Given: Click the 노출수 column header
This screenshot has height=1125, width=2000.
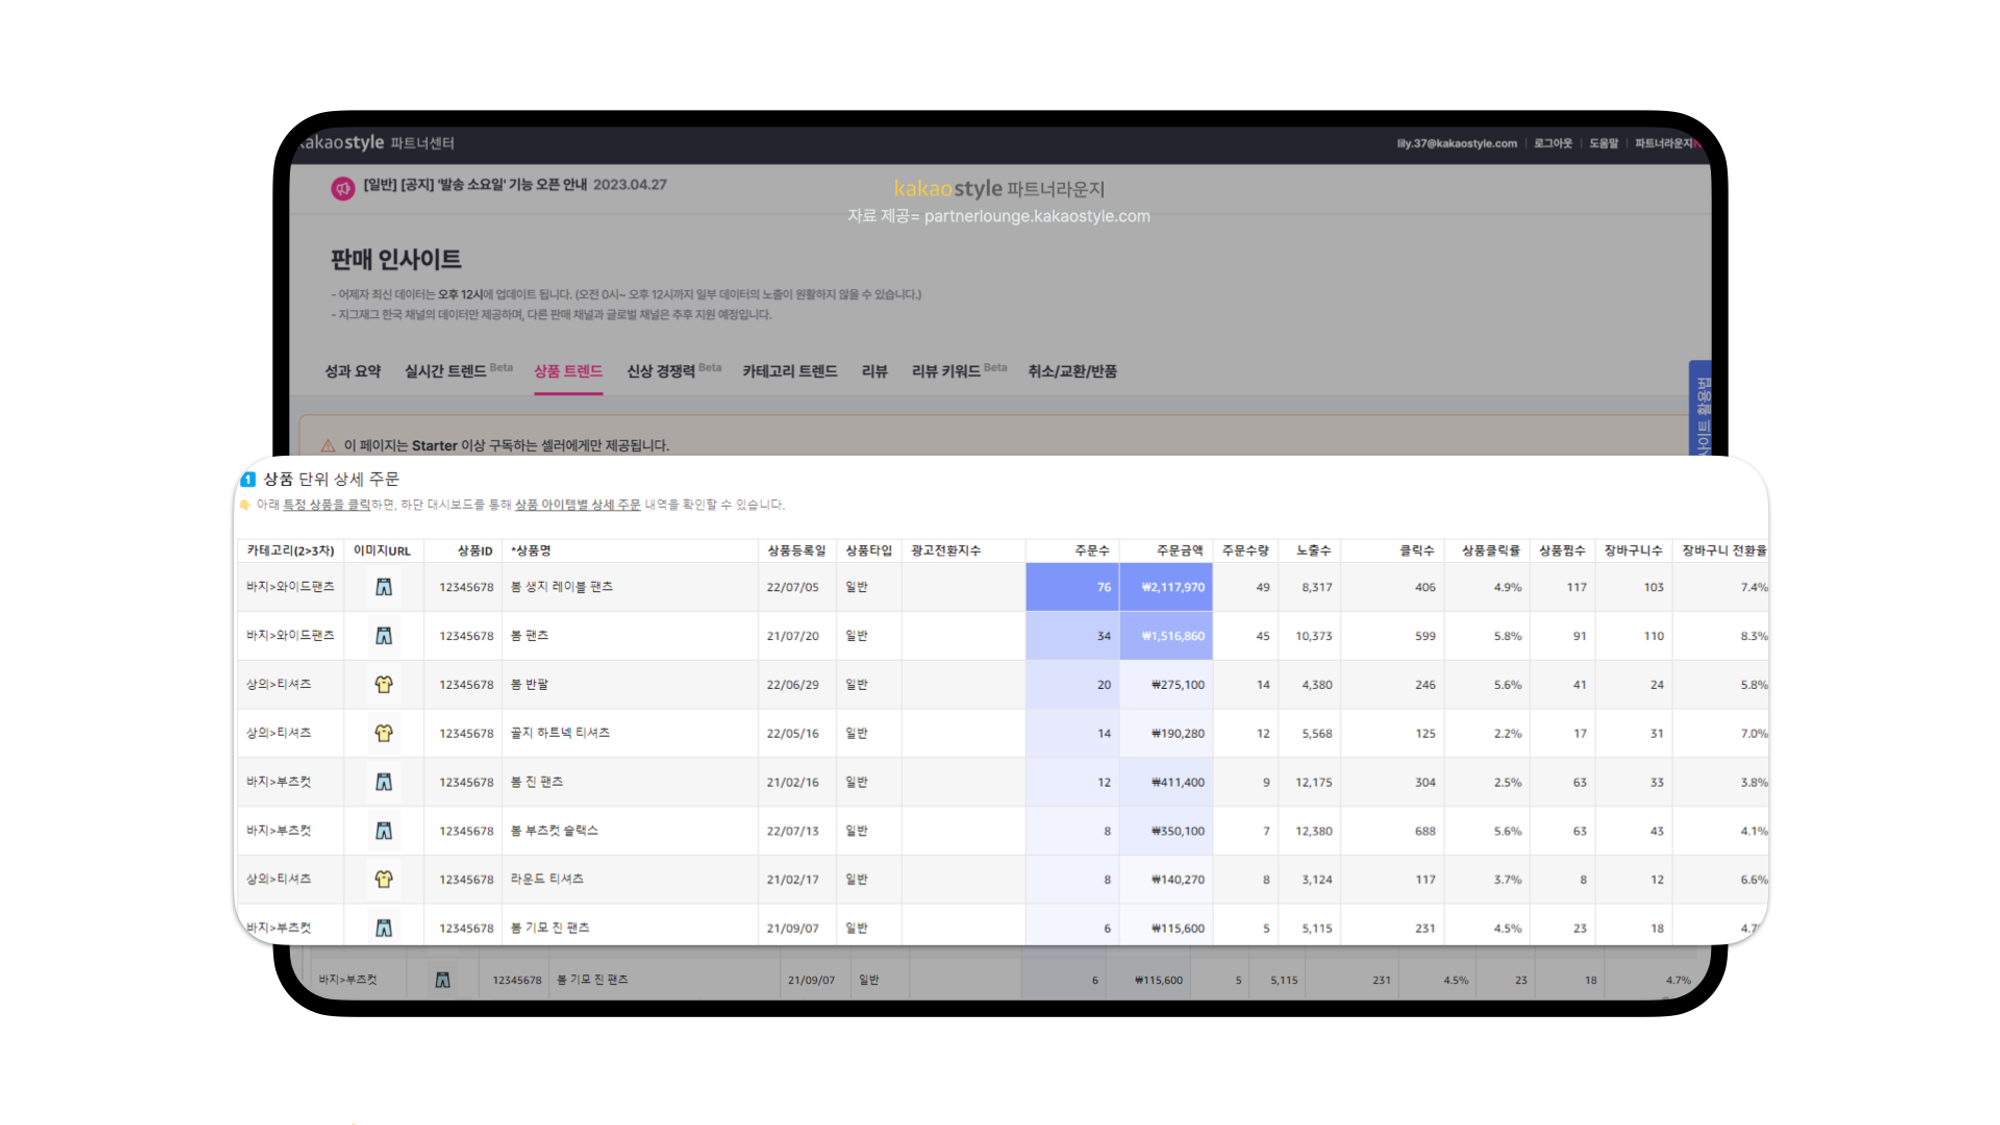Looking at the screenshot, I should point(1313,551).
